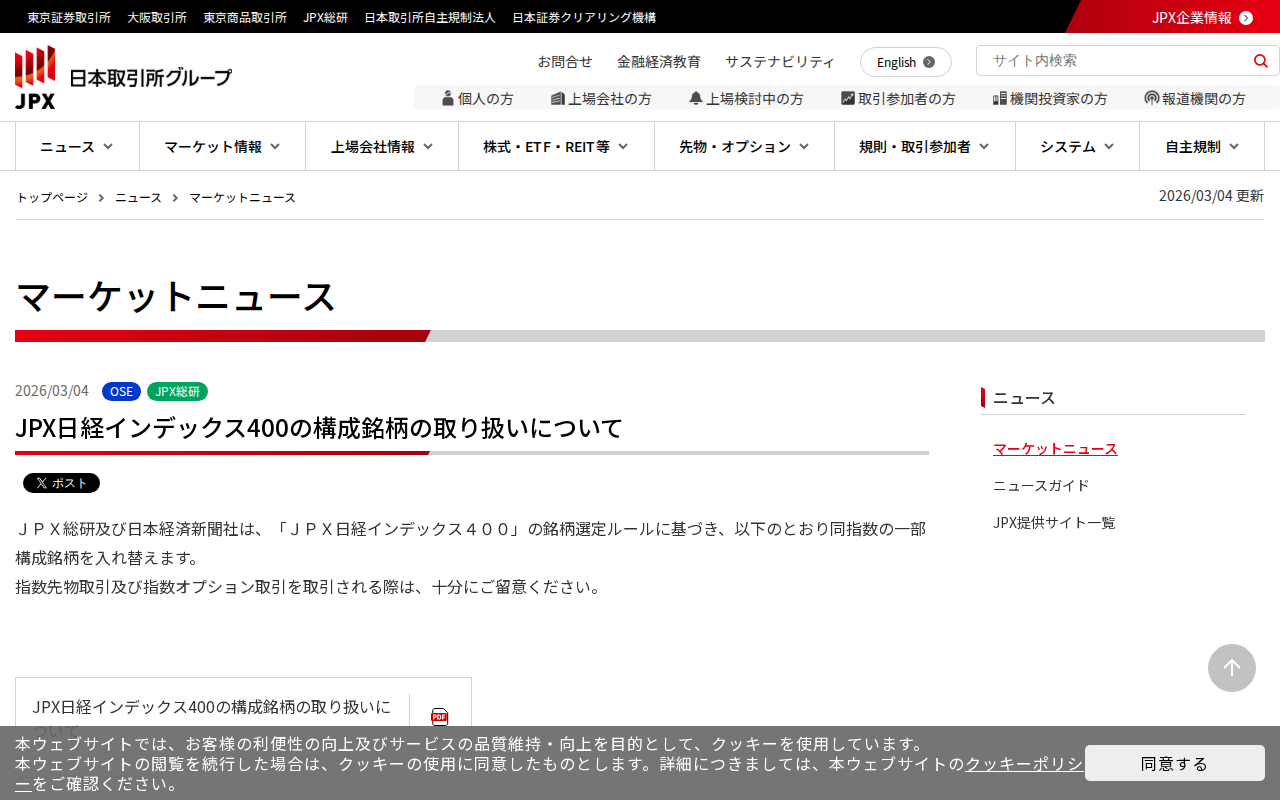Click the building icon beside 上場会社の方
Screen dimensions: 1280x800
click(558, 98)
